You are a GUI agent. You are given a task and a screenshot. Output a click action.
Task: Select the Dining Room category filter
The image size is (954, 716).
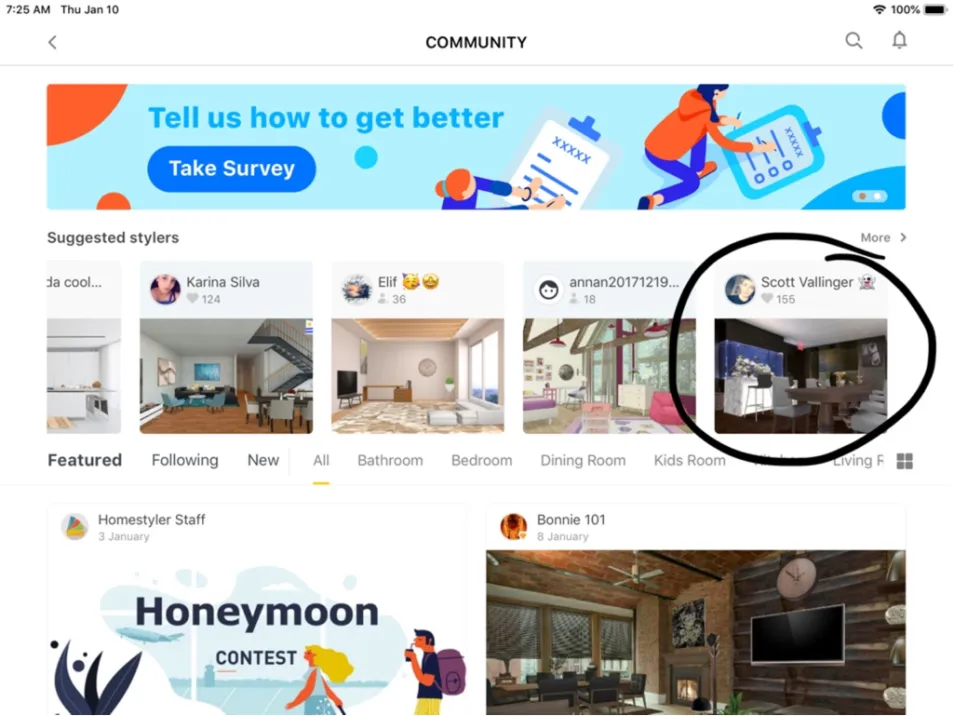[583, 461]
